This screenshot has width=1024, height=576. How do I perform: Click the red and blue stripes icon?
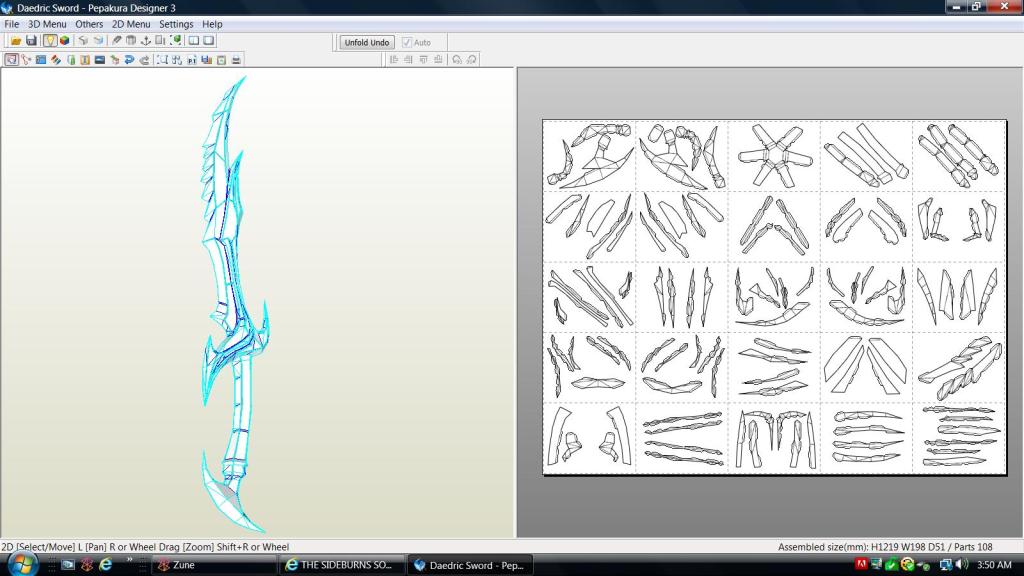[56, 59]
